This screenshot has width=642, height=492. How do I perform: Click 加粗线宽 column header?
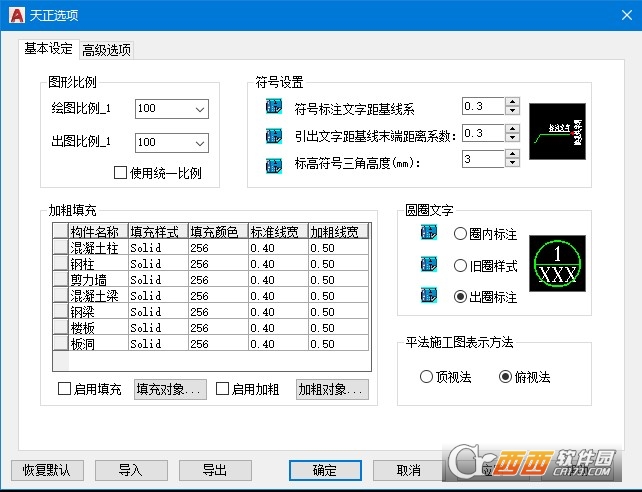coord(338,231)
